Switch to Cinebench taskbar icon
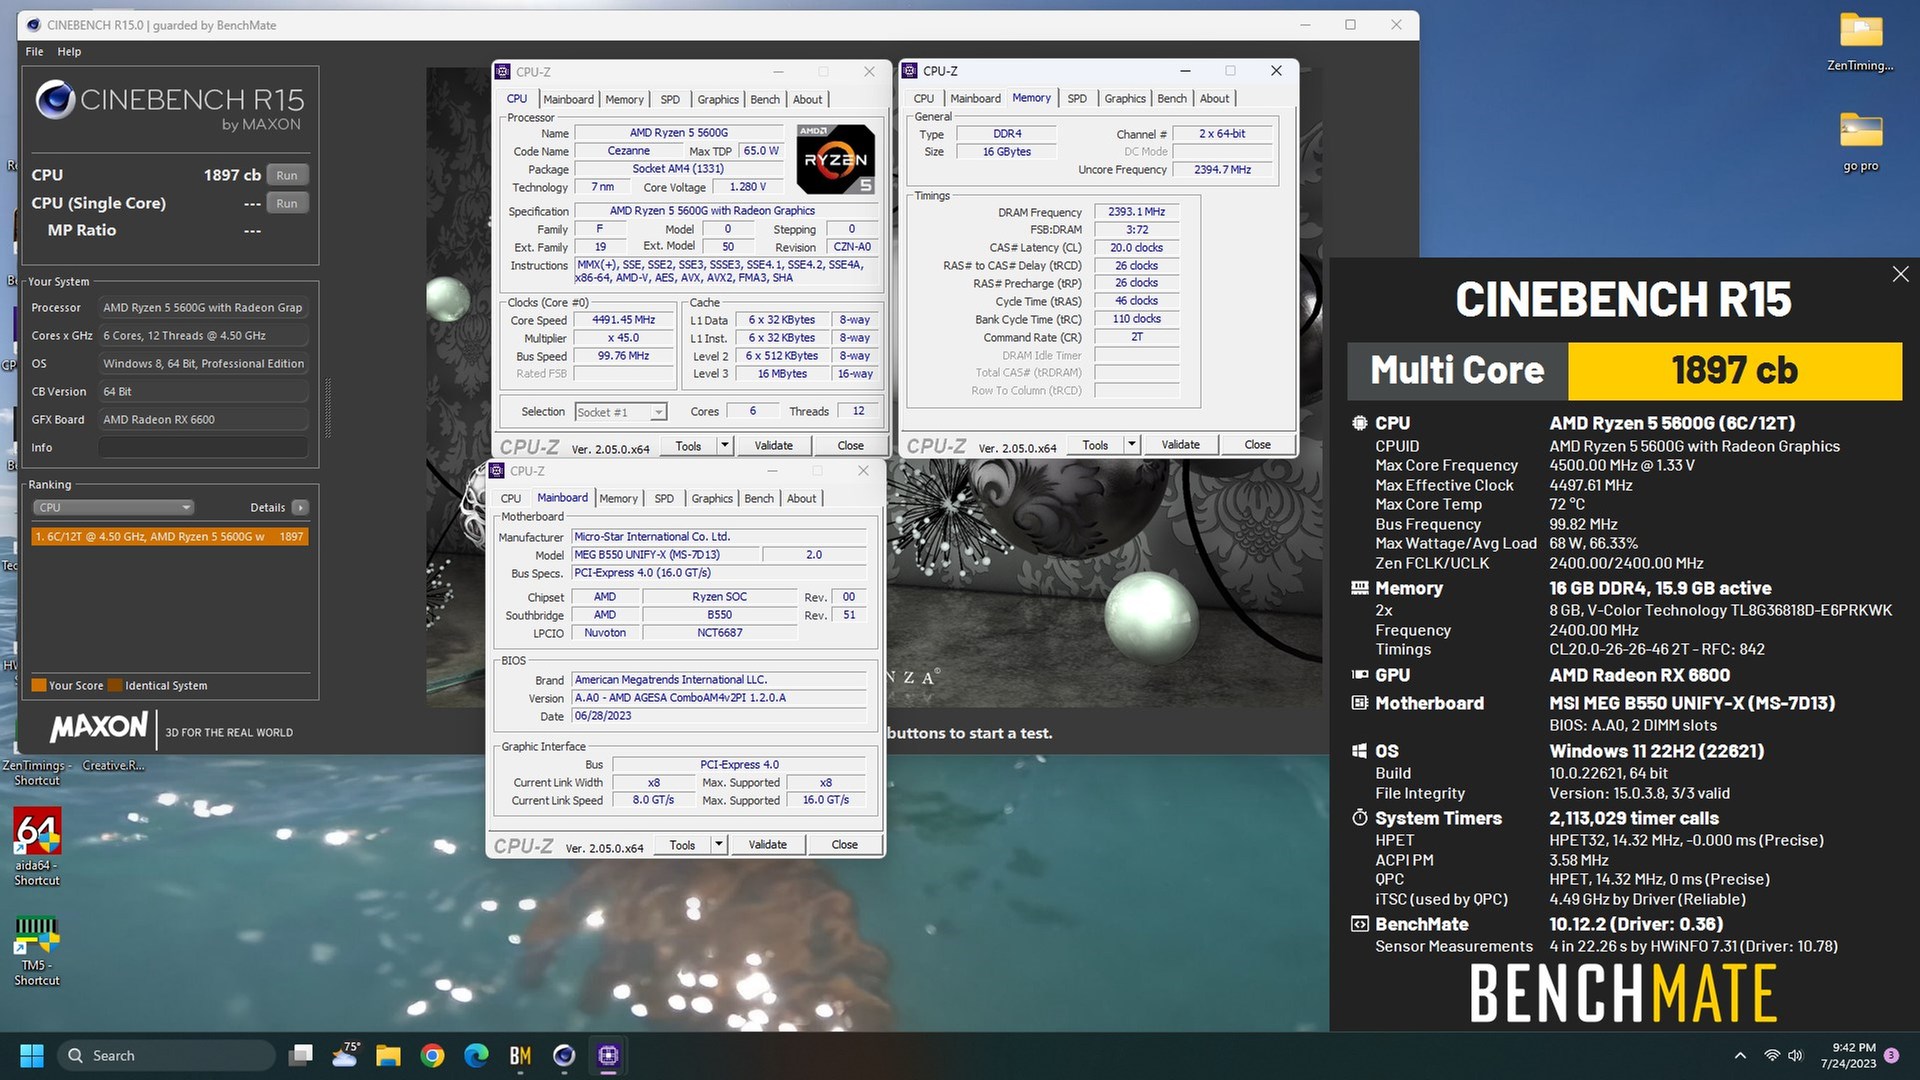Screen dimensions: 1920x1080 pyautogui.click(x=564, y=1055)
